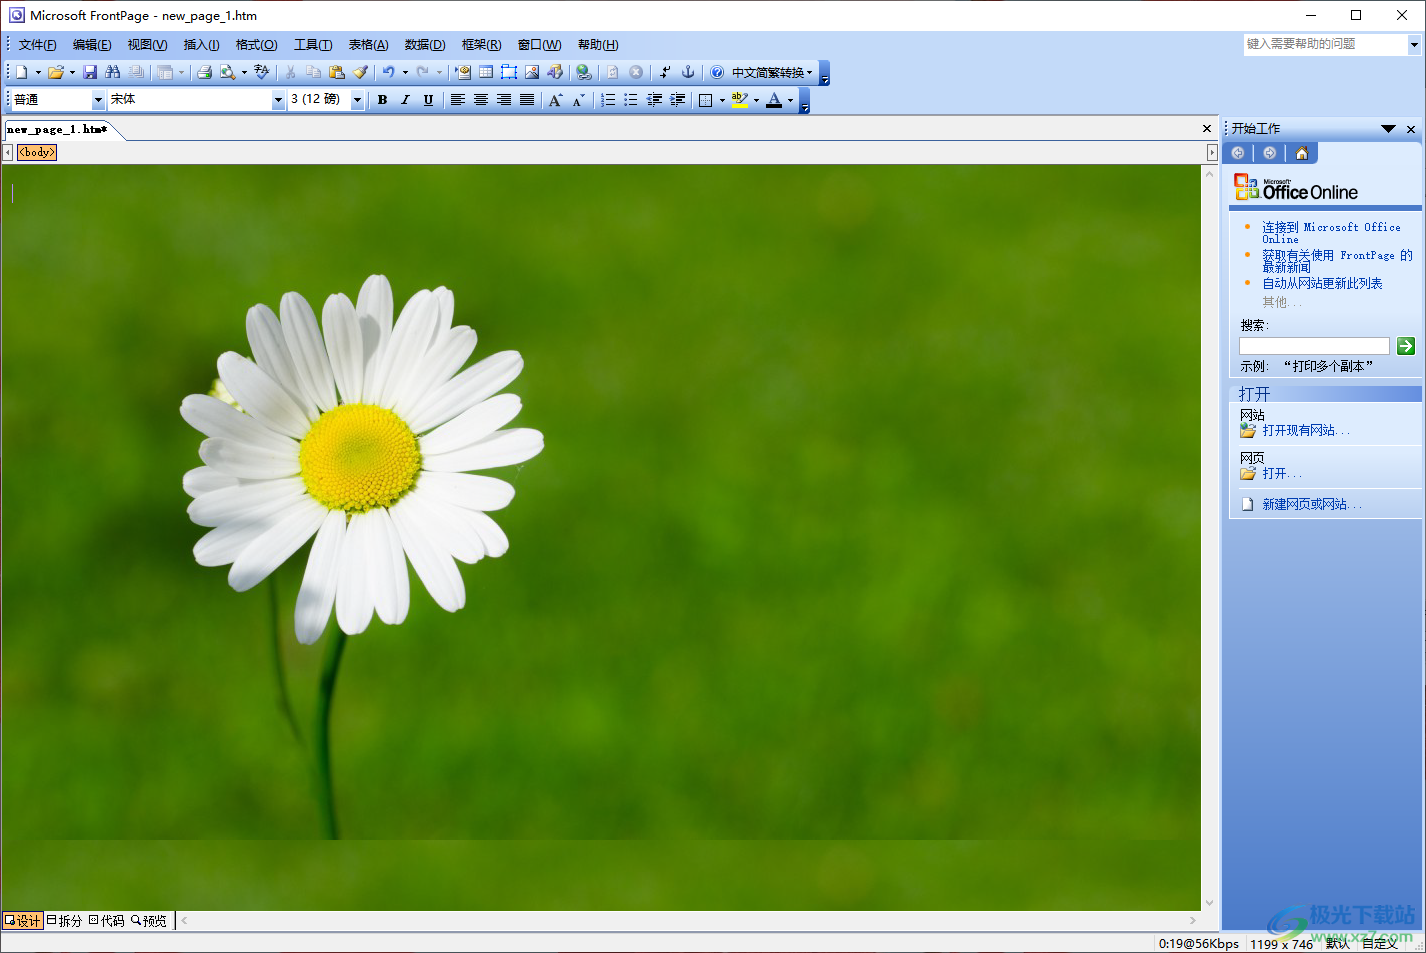This screenshot has height=953, width=1426.
Task: Justify the text alignment
Action: pyautogui.click(x=527, y=100)
